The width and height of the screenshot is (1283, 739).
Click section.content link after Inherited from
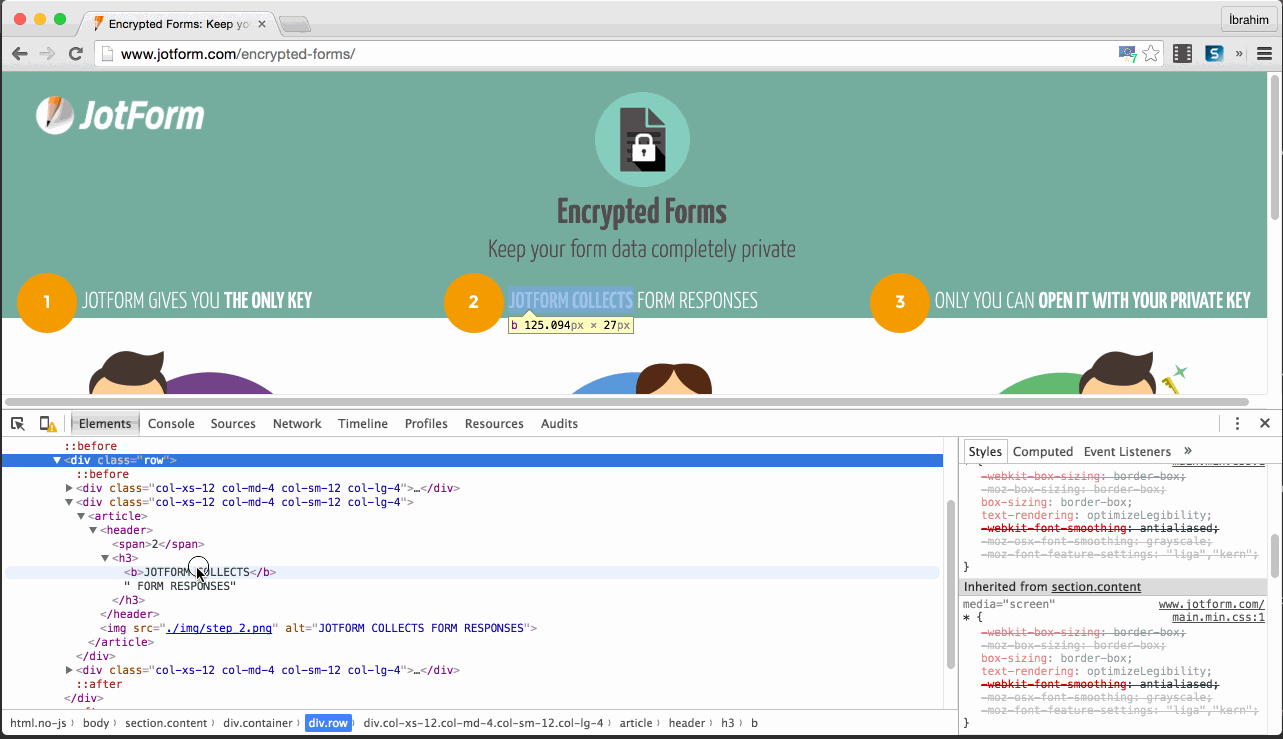[x=1096, y=587]
